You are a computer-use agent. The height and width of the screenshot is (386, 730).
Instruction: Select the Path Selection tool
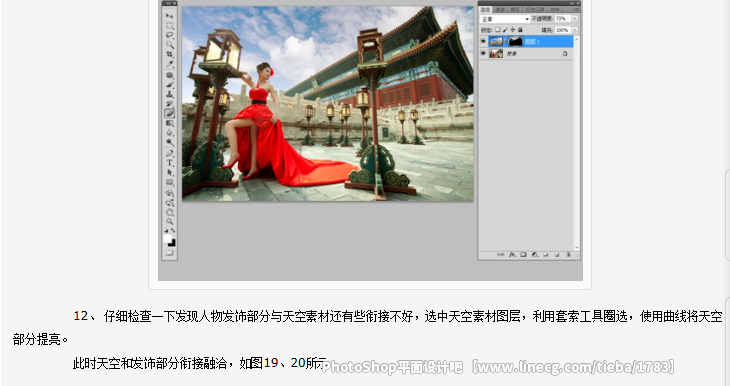coord(169,172)
